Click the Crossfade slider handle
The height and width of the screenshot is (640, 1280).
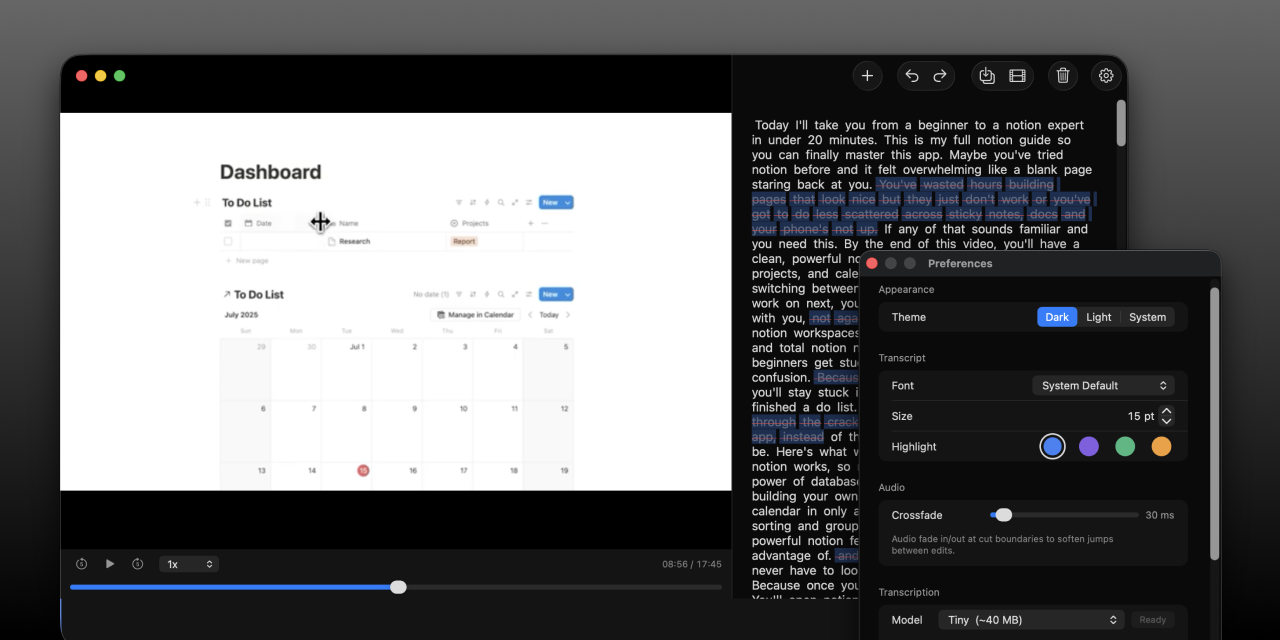click(1004, 515)
